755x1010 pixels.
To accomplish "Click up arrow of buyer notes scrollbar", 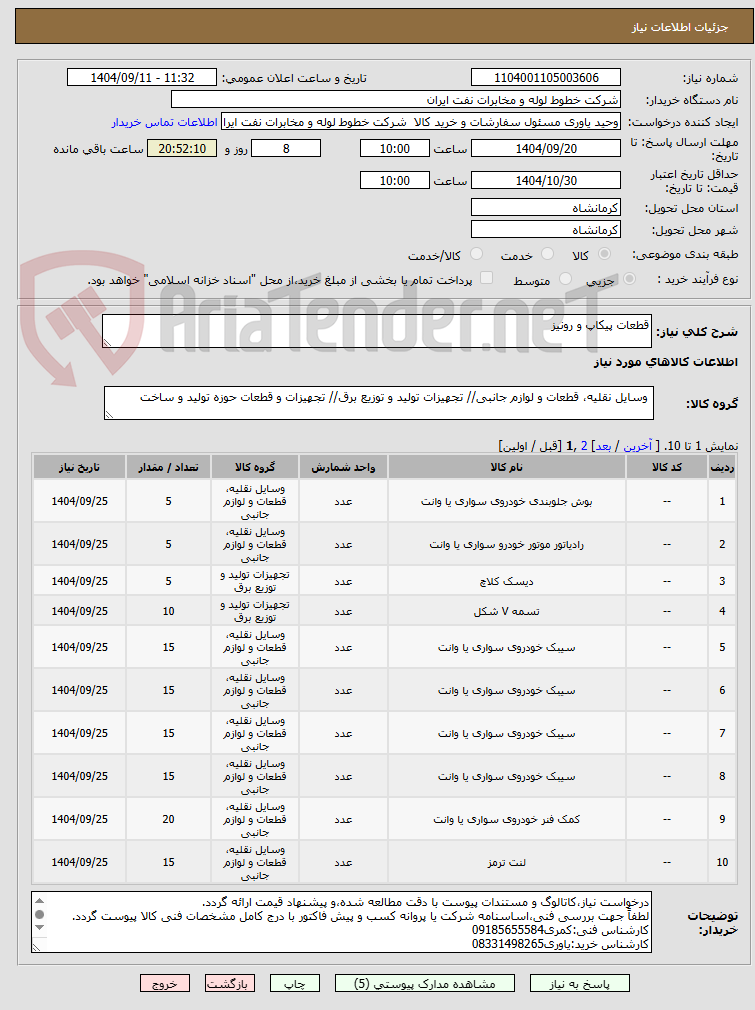I will click(39, 900).
